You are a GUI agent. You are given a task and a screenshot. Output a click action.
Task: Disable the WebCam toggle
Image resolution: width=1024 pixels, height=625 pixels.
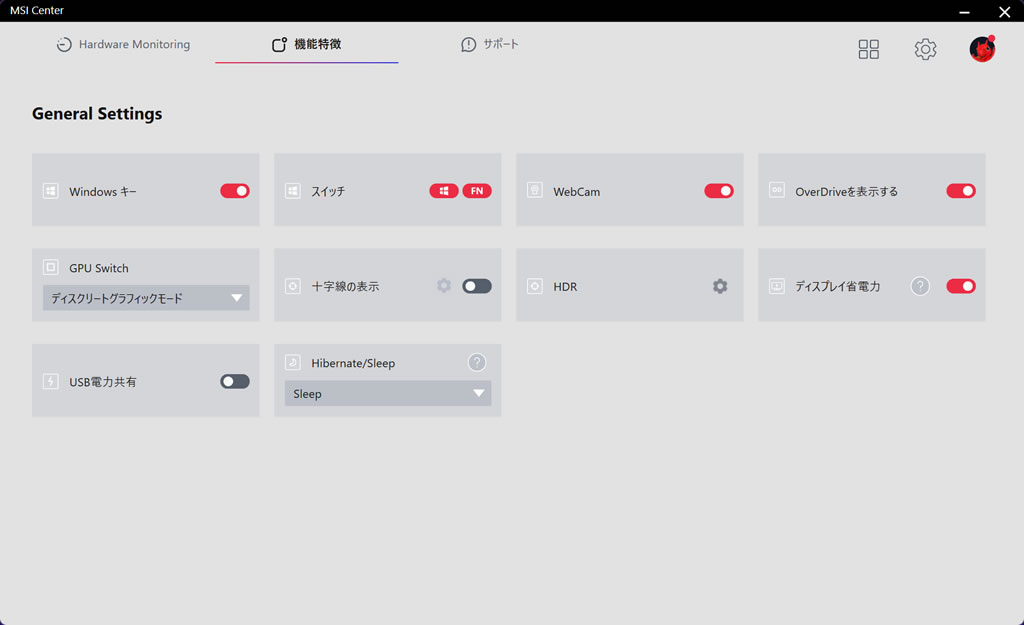pyautogui.click(x=718, y=191)
